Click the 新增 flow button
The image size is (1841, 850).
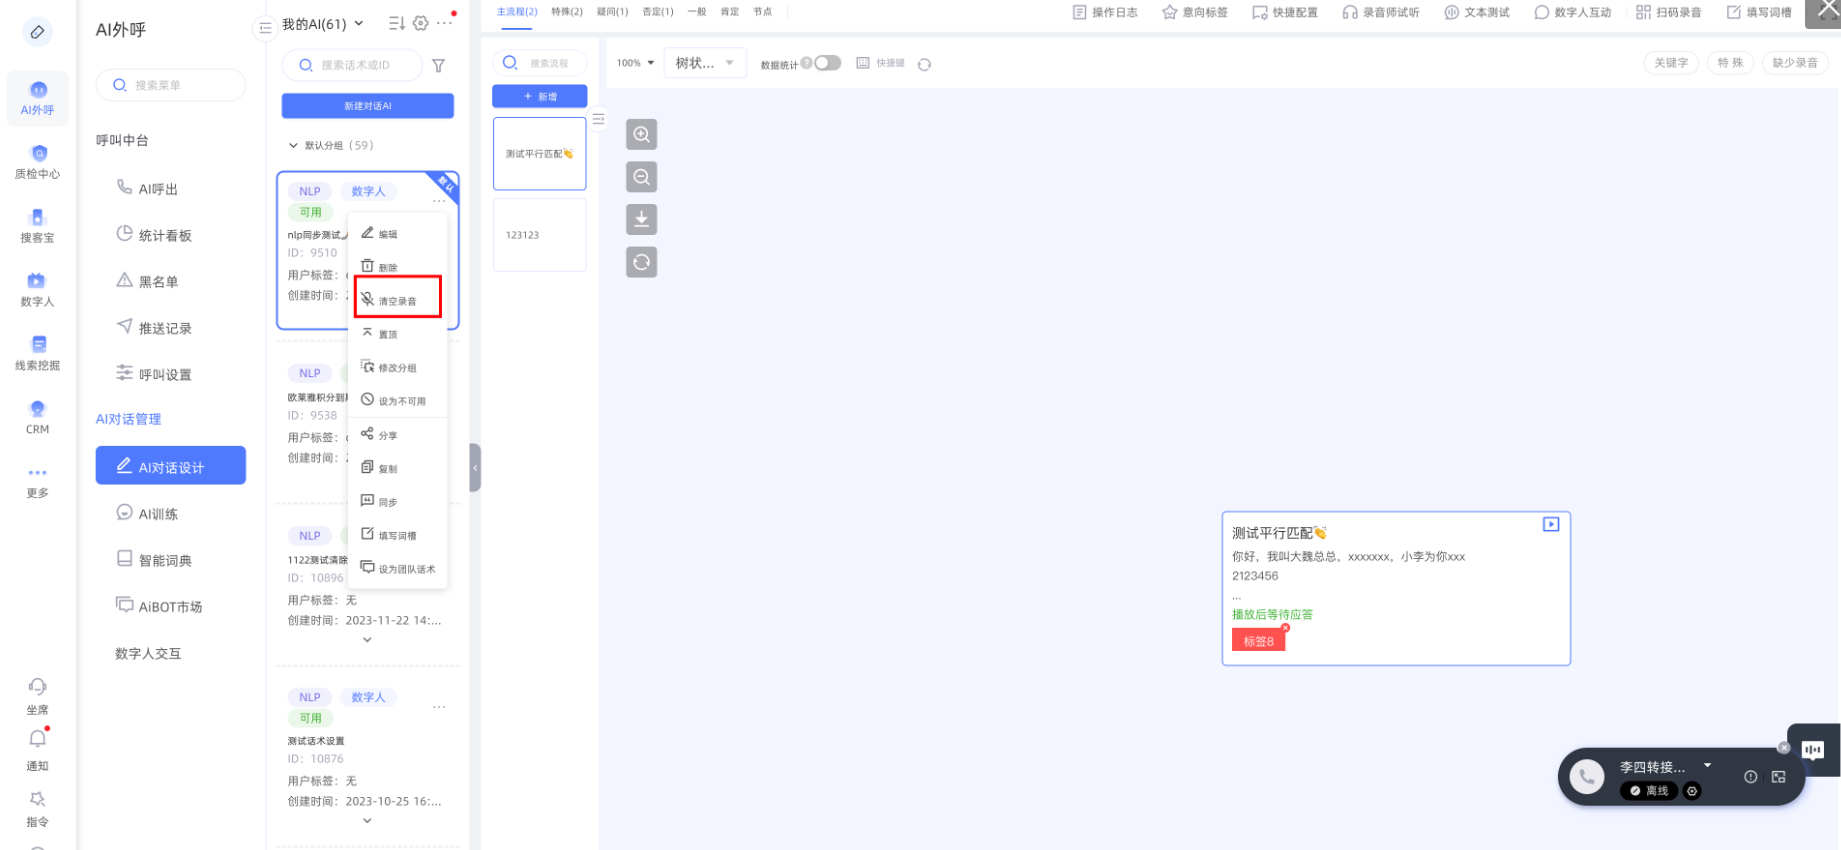(539, 97)
